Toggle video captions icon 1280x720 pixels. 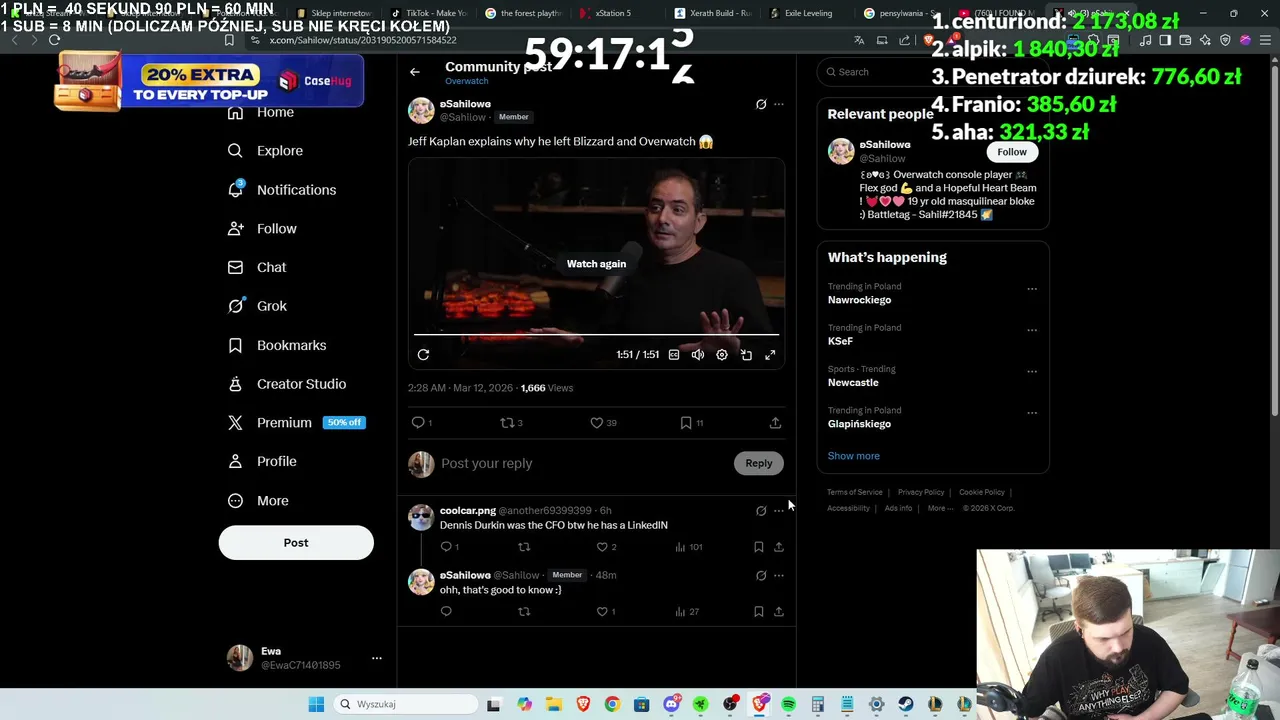pos(674,355)
